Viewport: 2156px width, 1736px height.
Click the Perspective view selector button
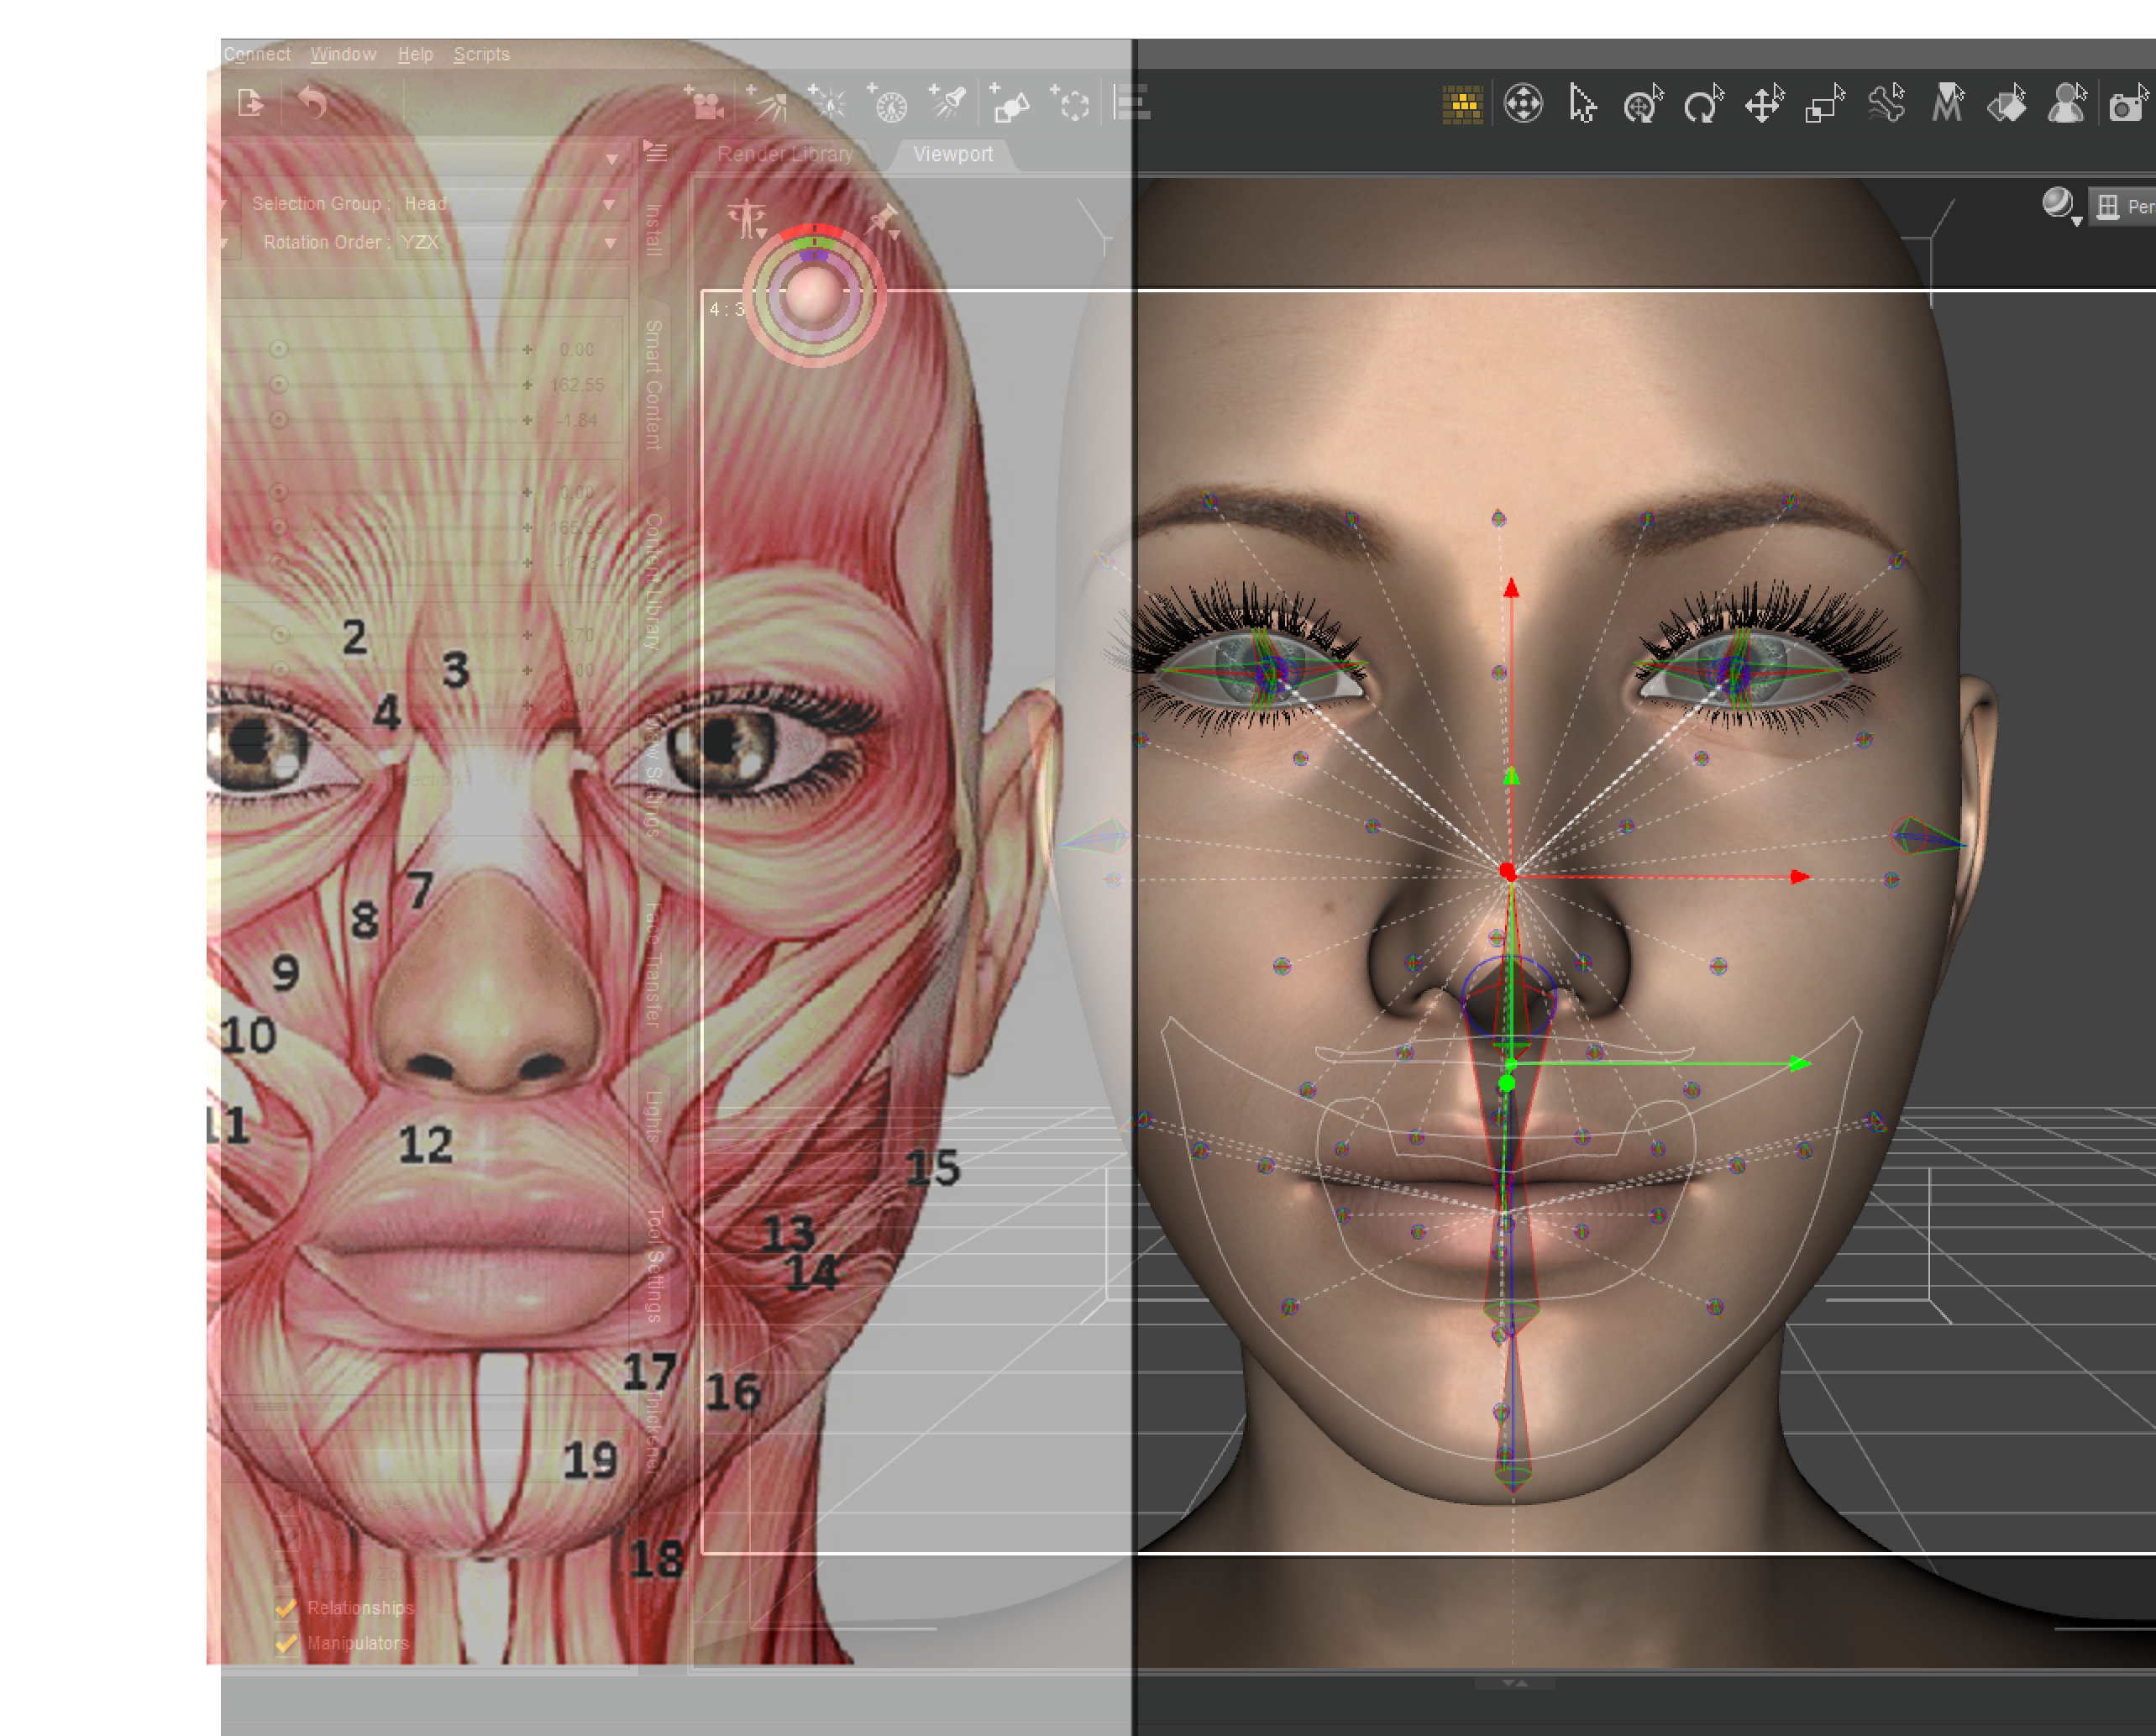point(2125,206)
